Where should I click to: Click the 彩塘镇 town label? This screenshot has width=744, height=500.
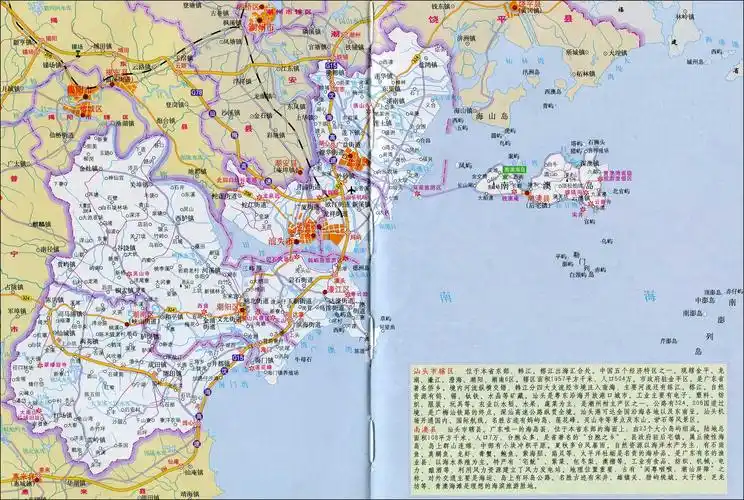[275, 135]
